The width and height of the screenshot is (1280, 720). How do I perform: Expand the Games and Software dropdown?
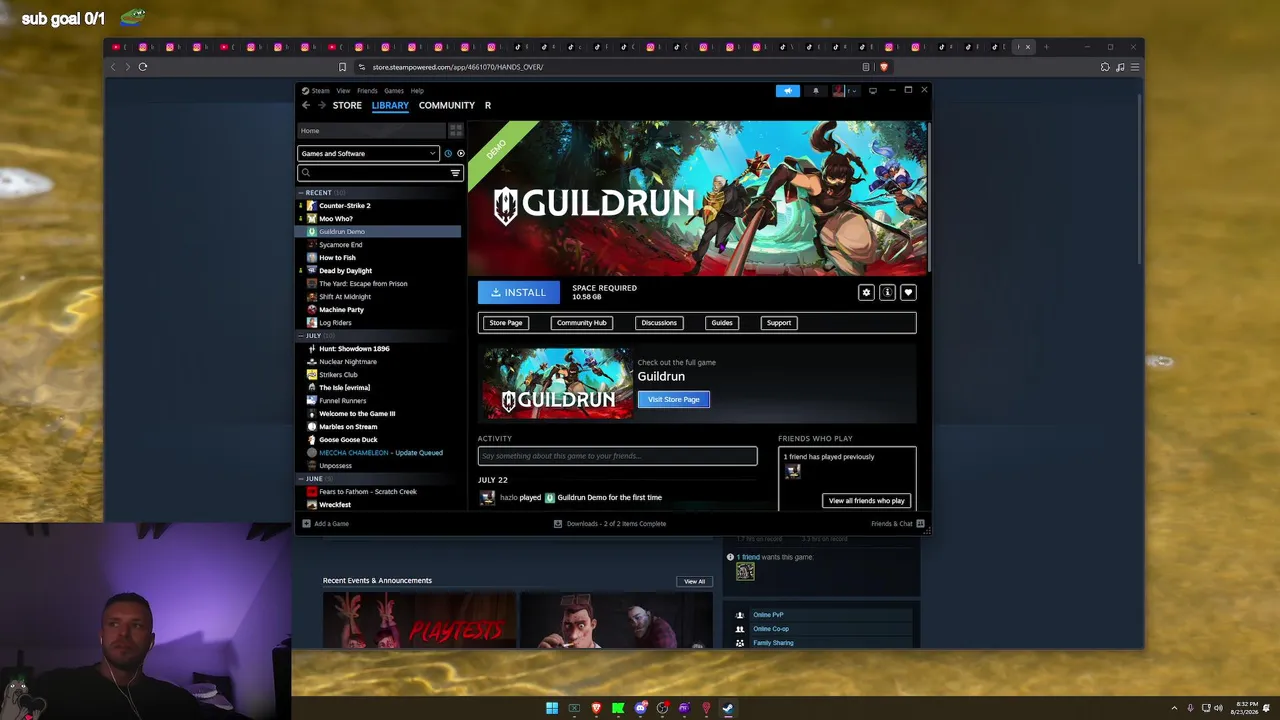coord(368,153)
